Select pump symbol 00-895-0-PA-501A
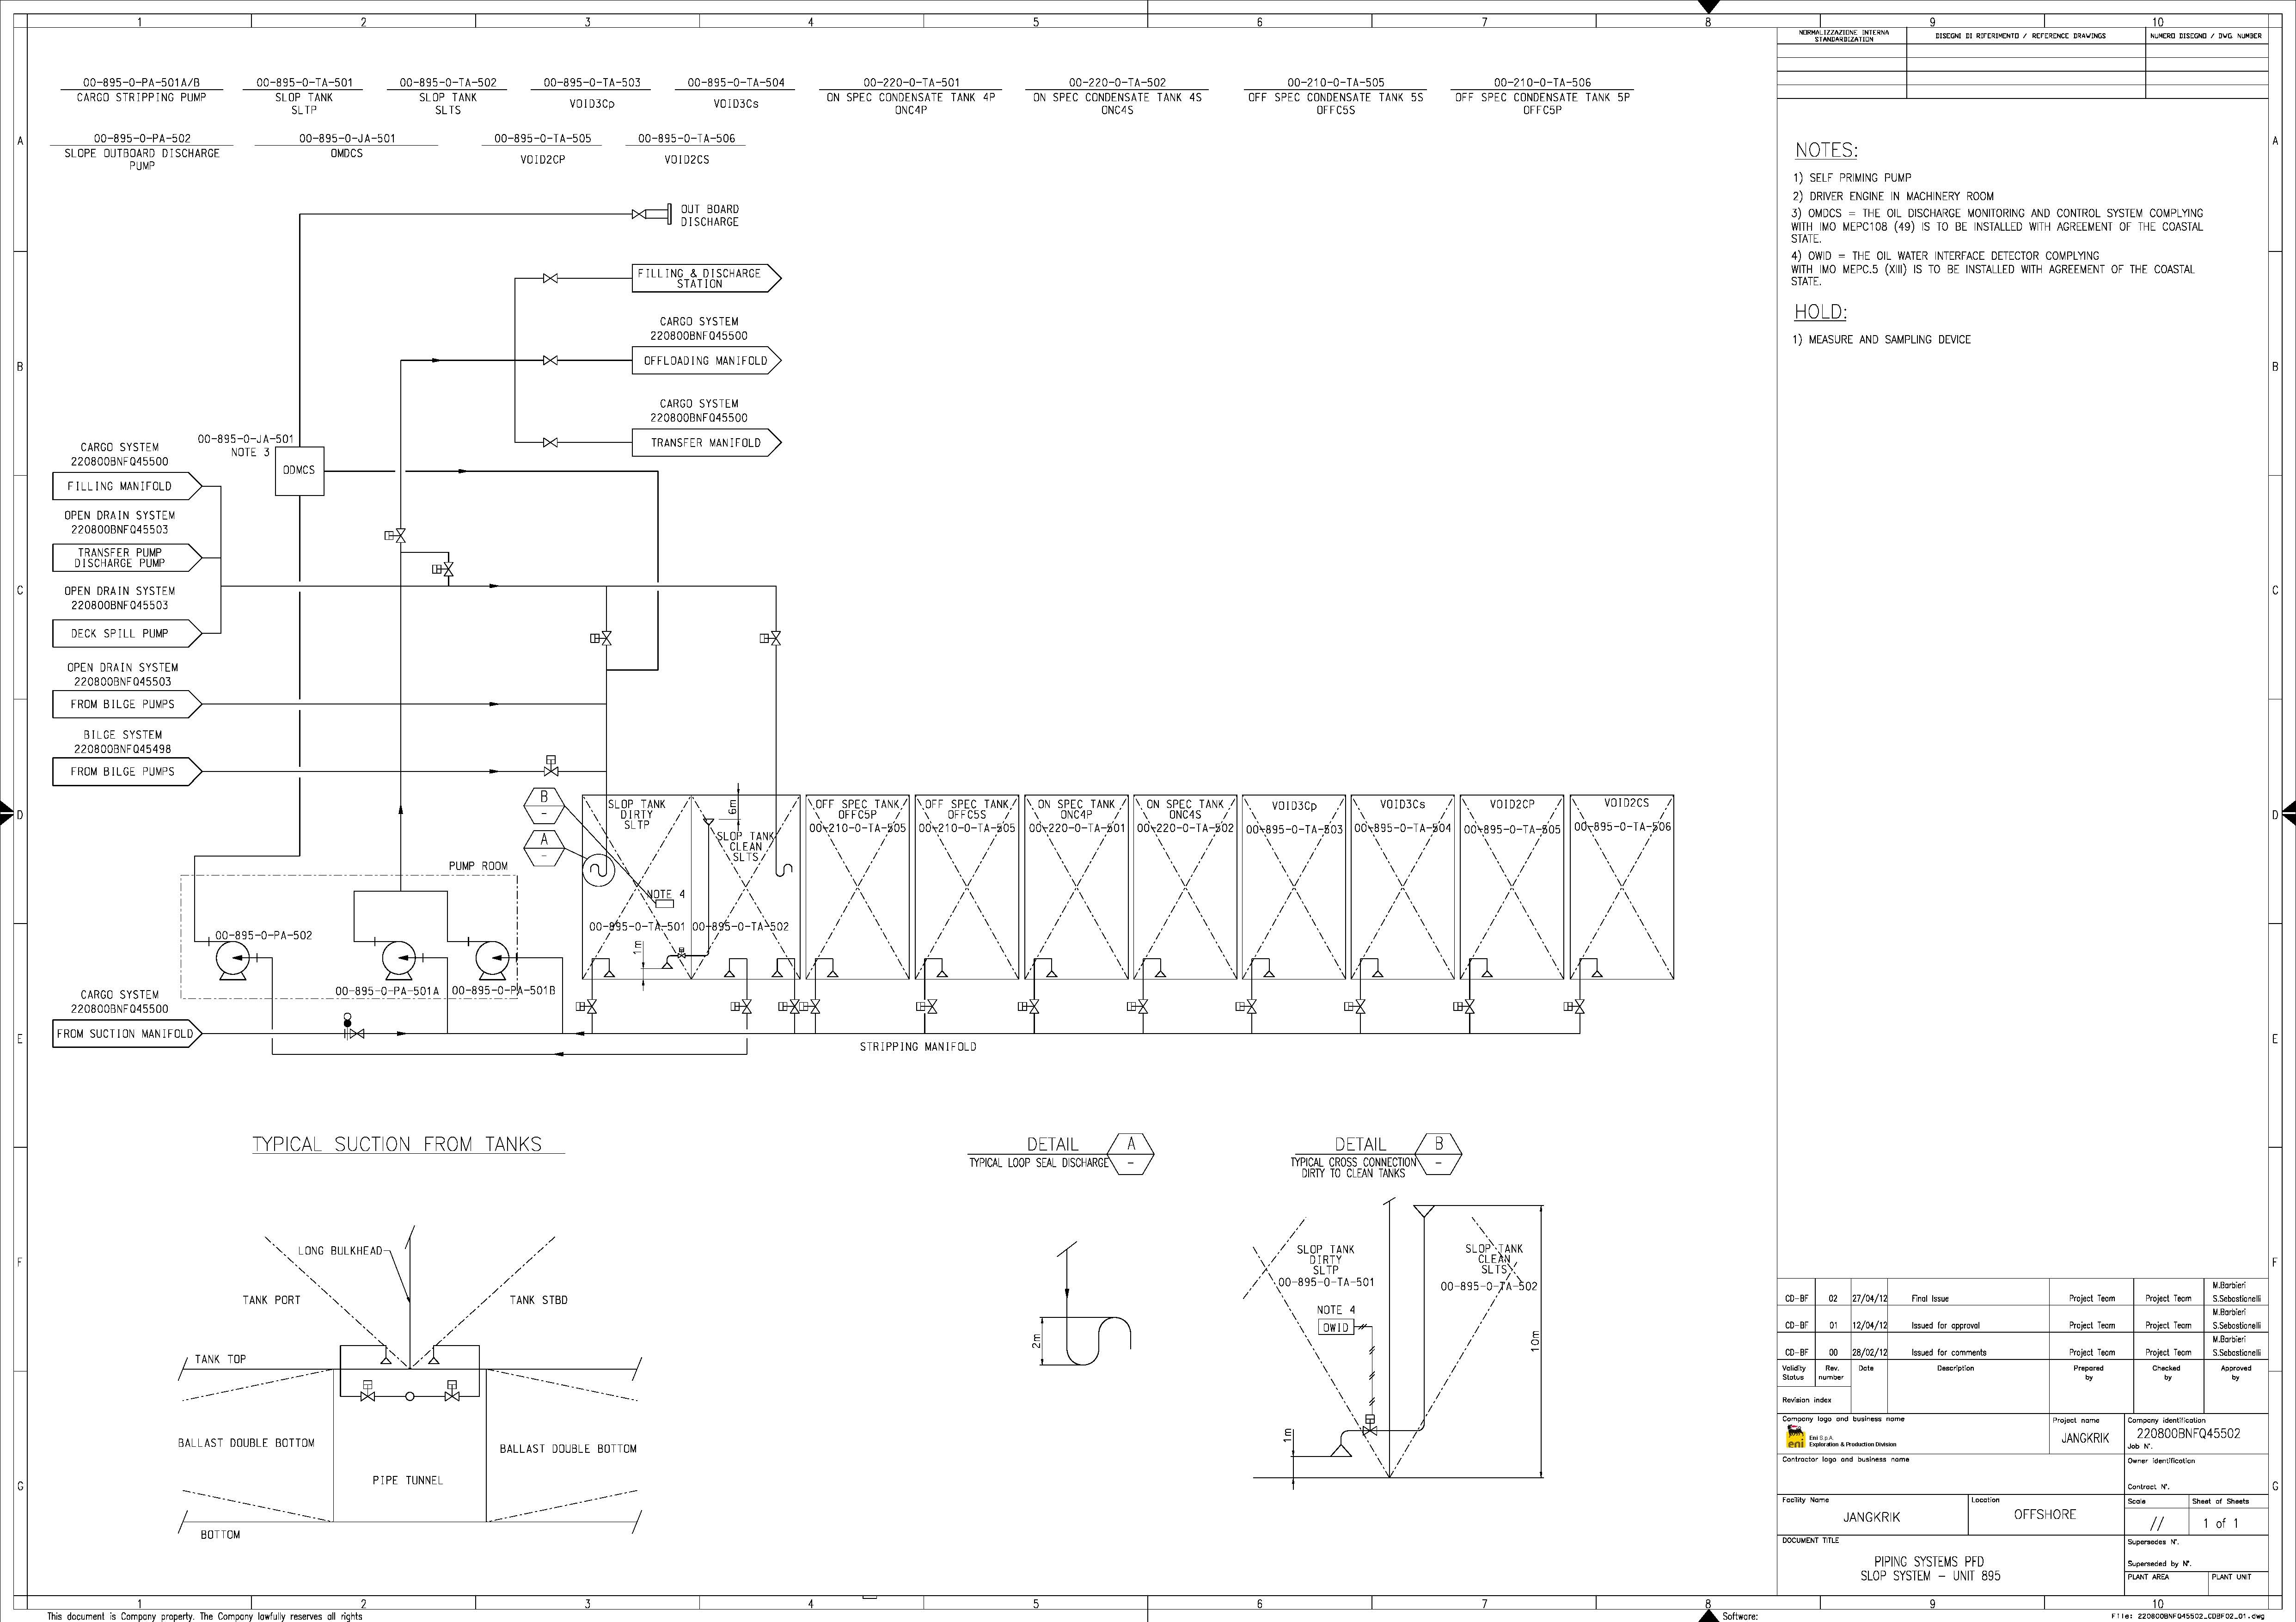Viewport: 2296px width, 1622px height. point(400,960)
